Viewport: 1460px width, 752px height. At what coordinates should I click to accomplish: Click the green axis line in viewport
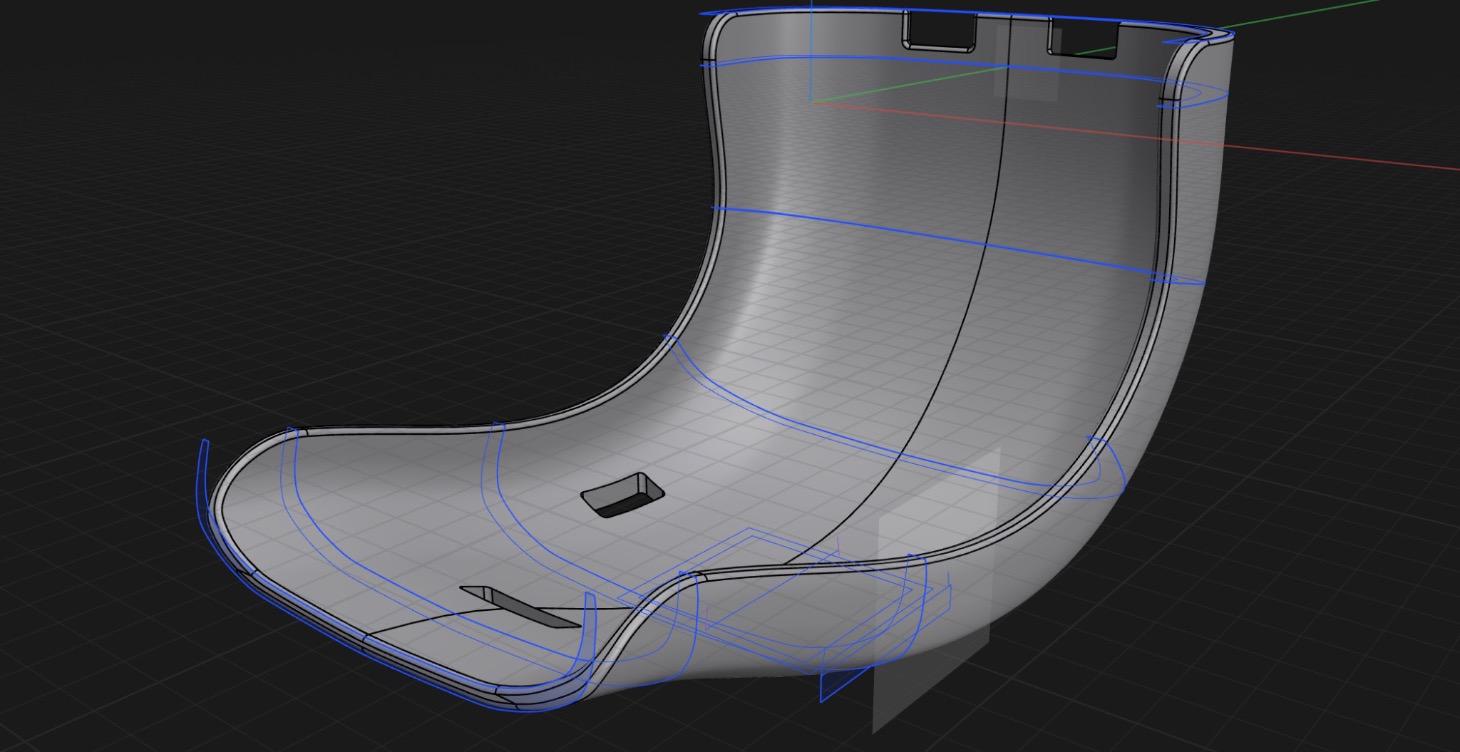[x=1300, y=15]
